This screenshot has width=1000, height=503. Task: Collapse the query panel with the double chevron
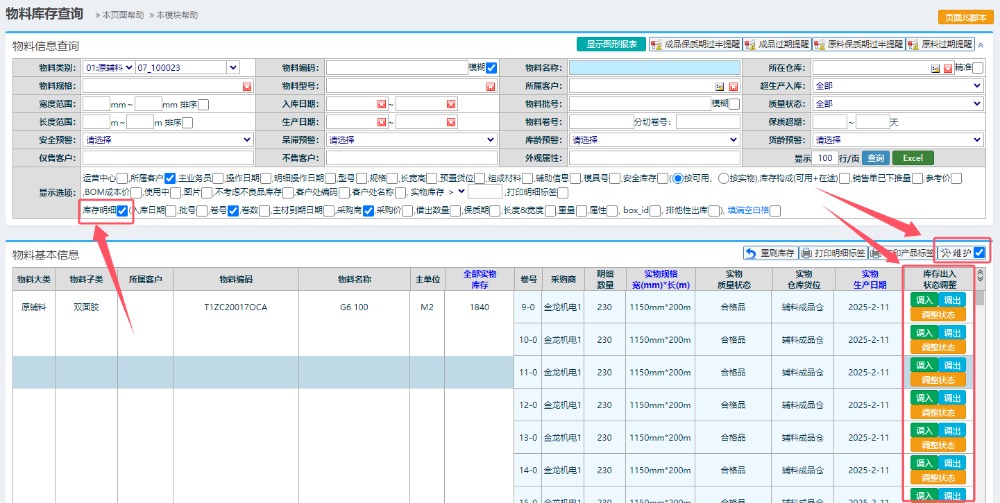point(980,45)
